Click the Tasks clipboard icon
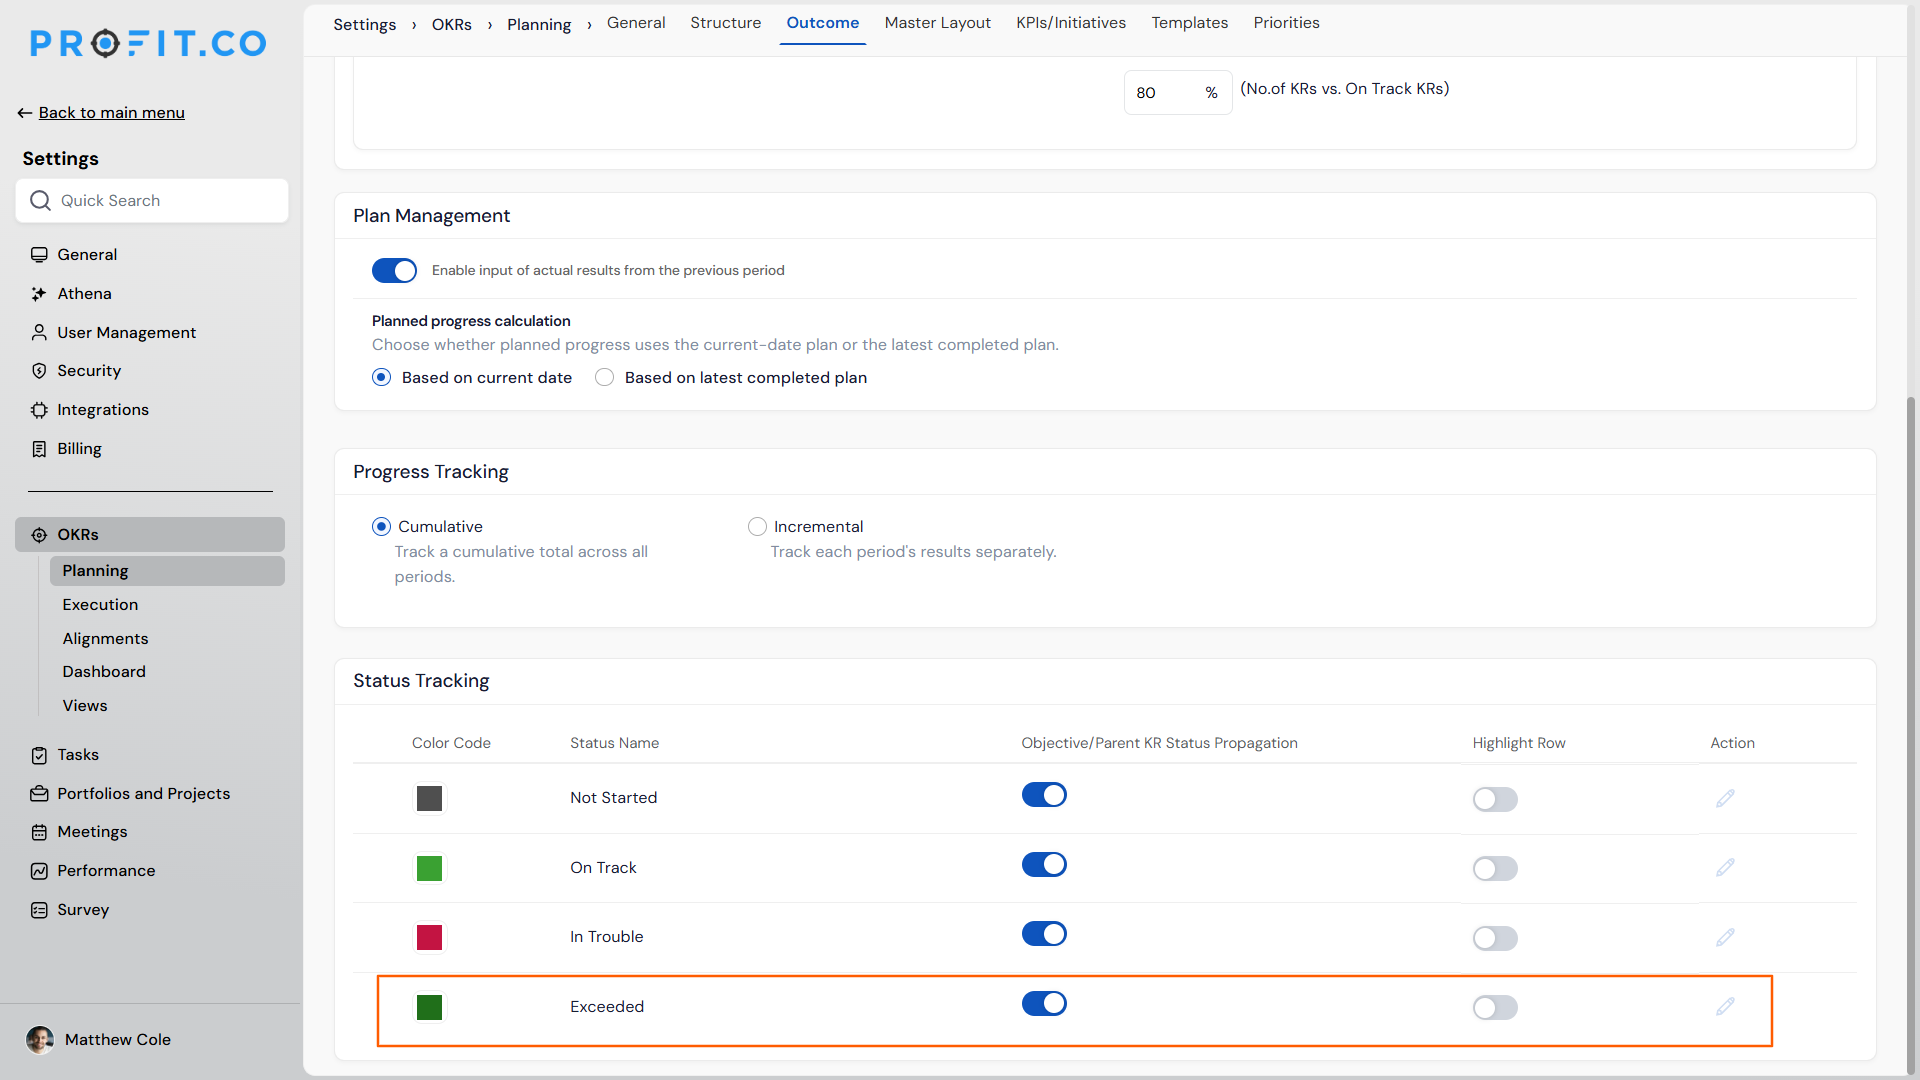This screenshot has width=1920, height=1080. pos(39,755)
